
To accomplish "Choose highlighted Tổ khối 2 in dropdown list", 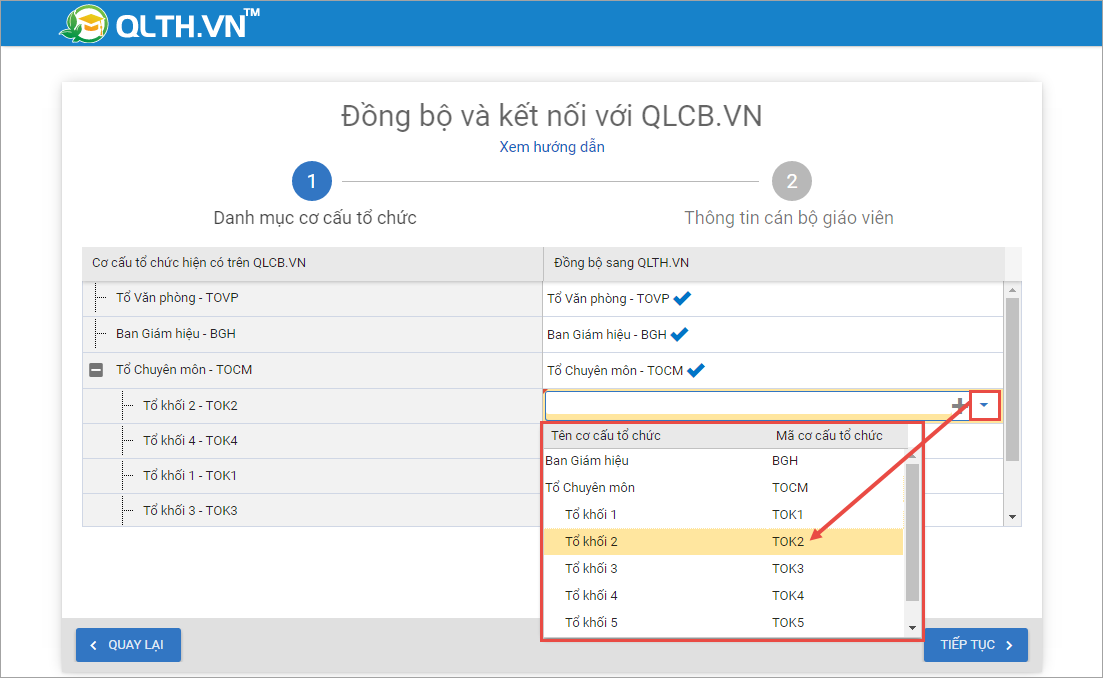I will [723, 542].
